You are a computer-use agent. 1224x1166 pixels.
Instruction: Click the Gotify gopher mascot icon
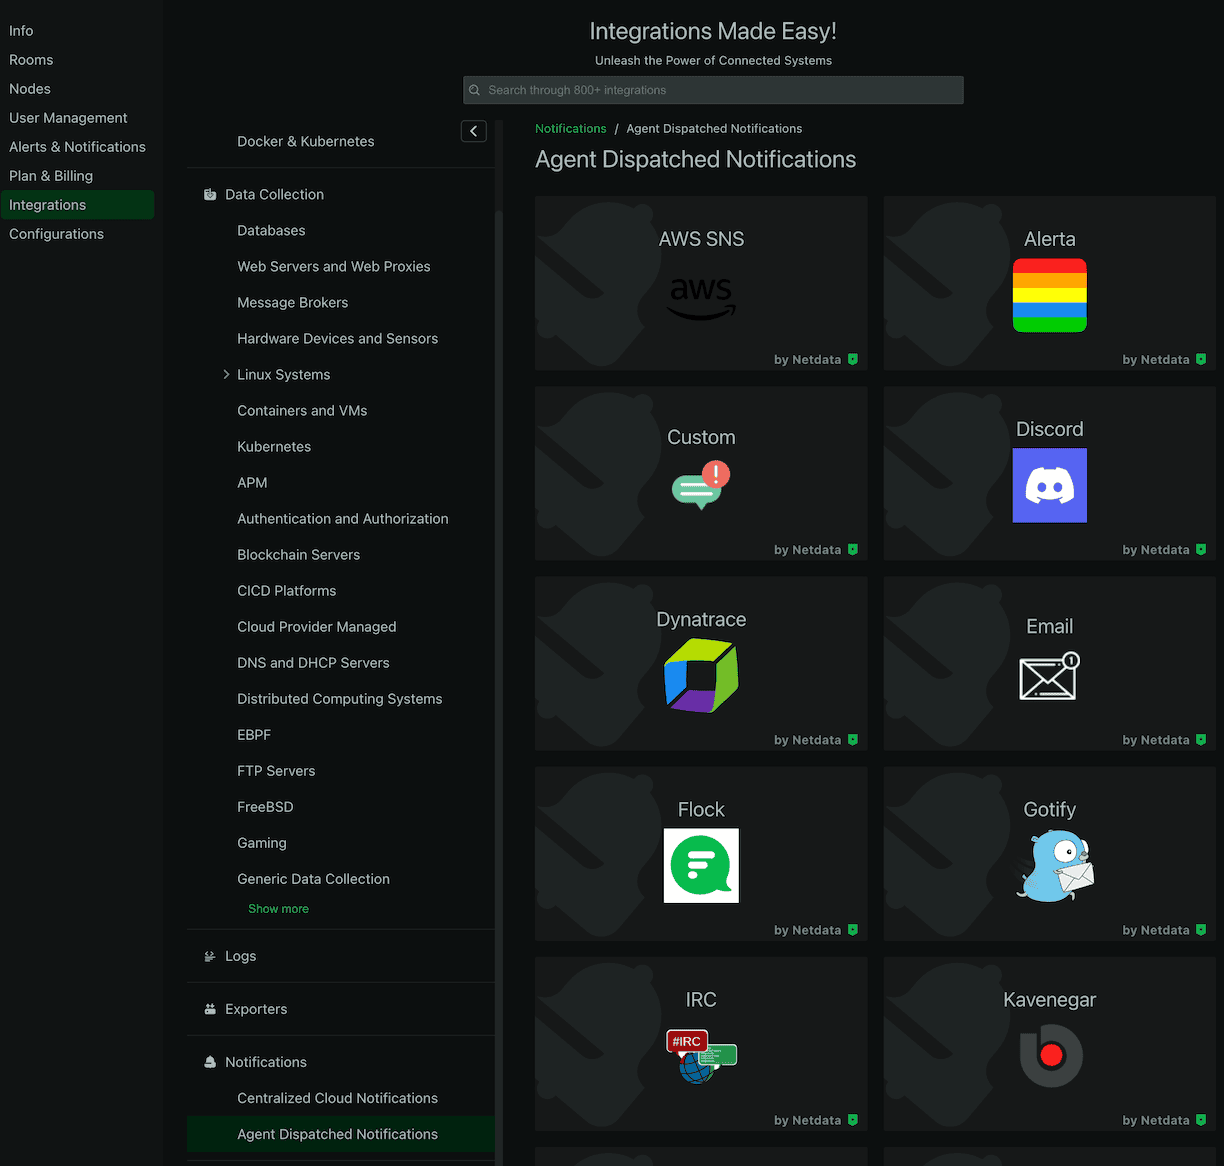pyautogui.click(x=1055, y=866)
